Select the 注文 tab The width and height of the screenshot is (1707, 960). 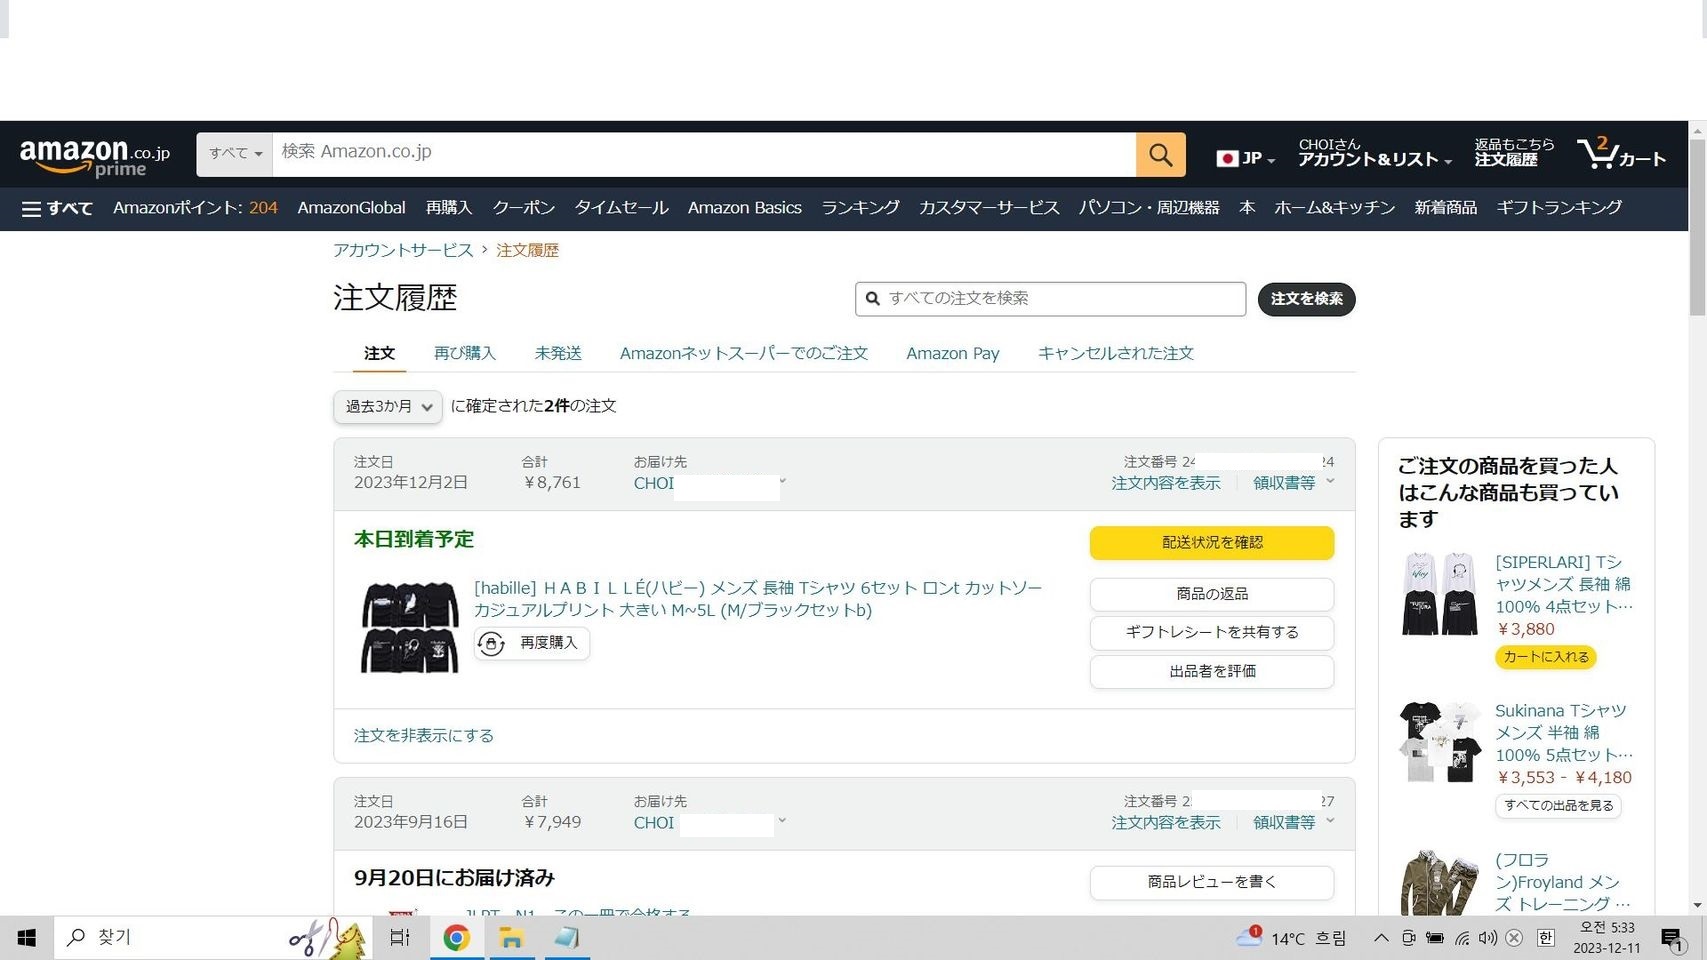point(380,354)
